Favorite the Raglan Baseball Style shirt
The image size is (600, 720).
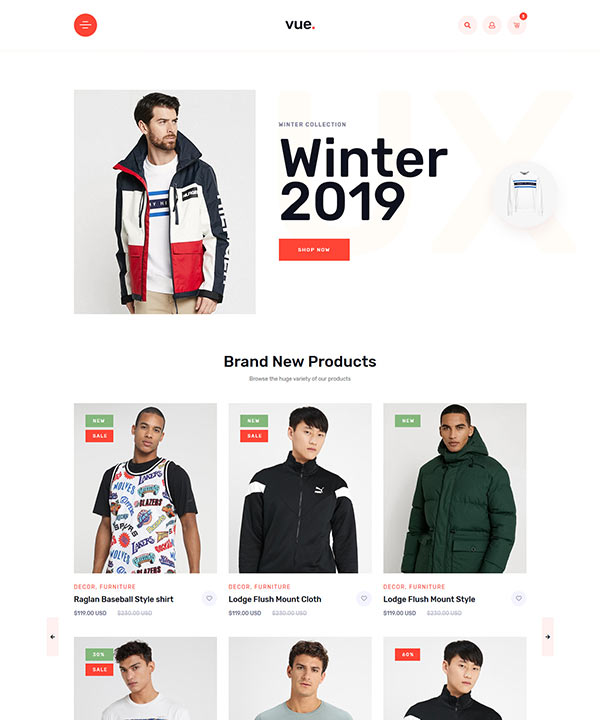click(209, 598)
